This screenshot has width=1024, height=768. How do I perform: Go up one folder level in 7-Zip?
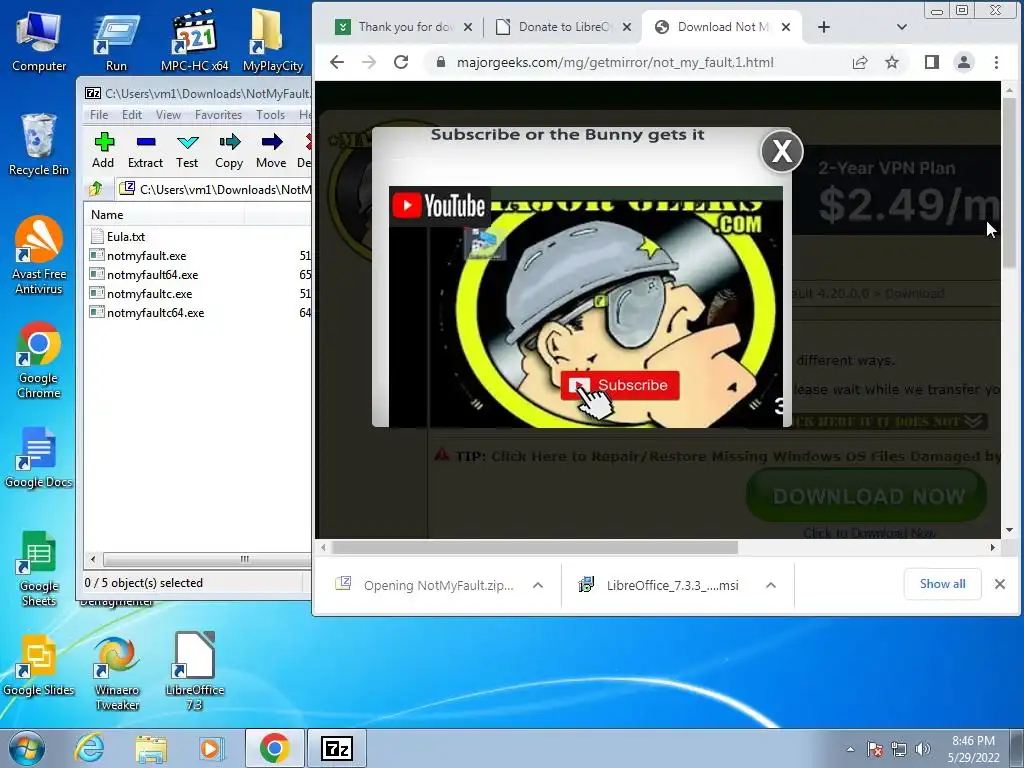(96, 189)
